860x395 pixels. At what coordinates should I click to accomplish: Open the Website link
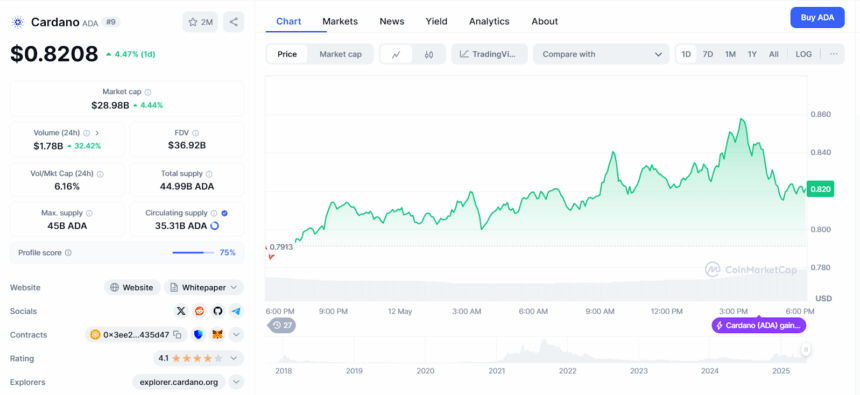tap(132, 287)
